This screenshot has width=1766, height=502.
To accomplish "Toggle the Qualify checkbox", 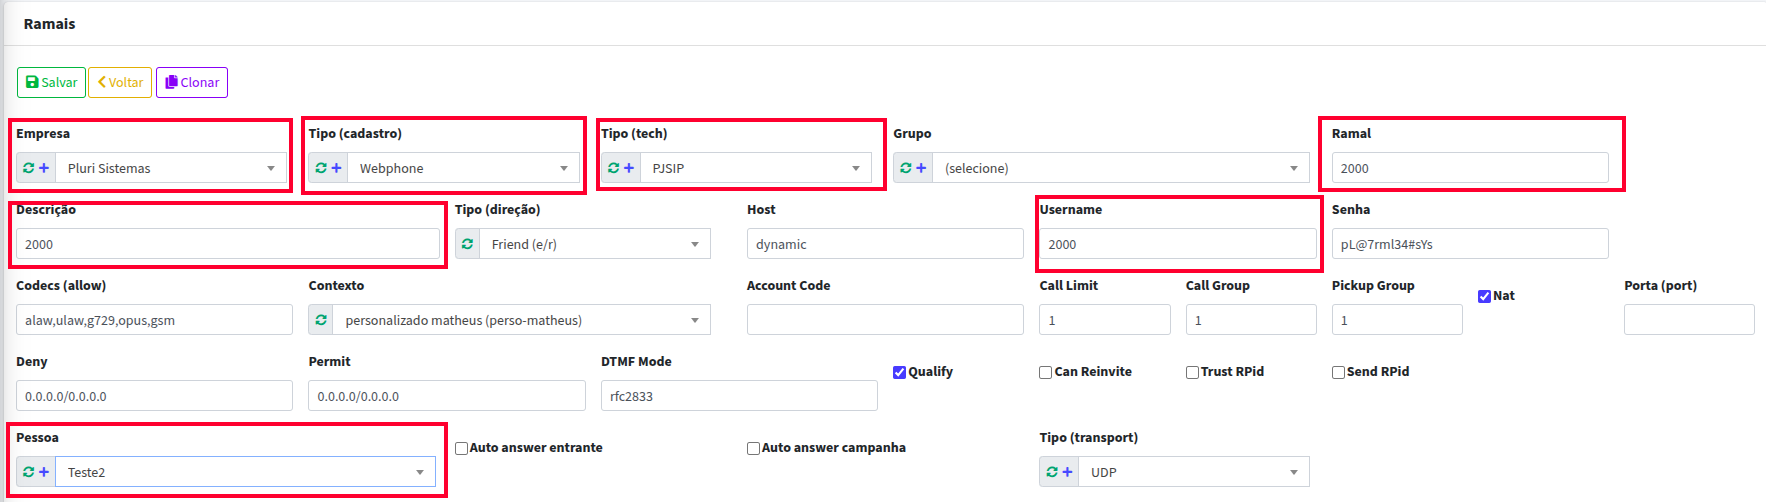I will (x=899, y=372).
